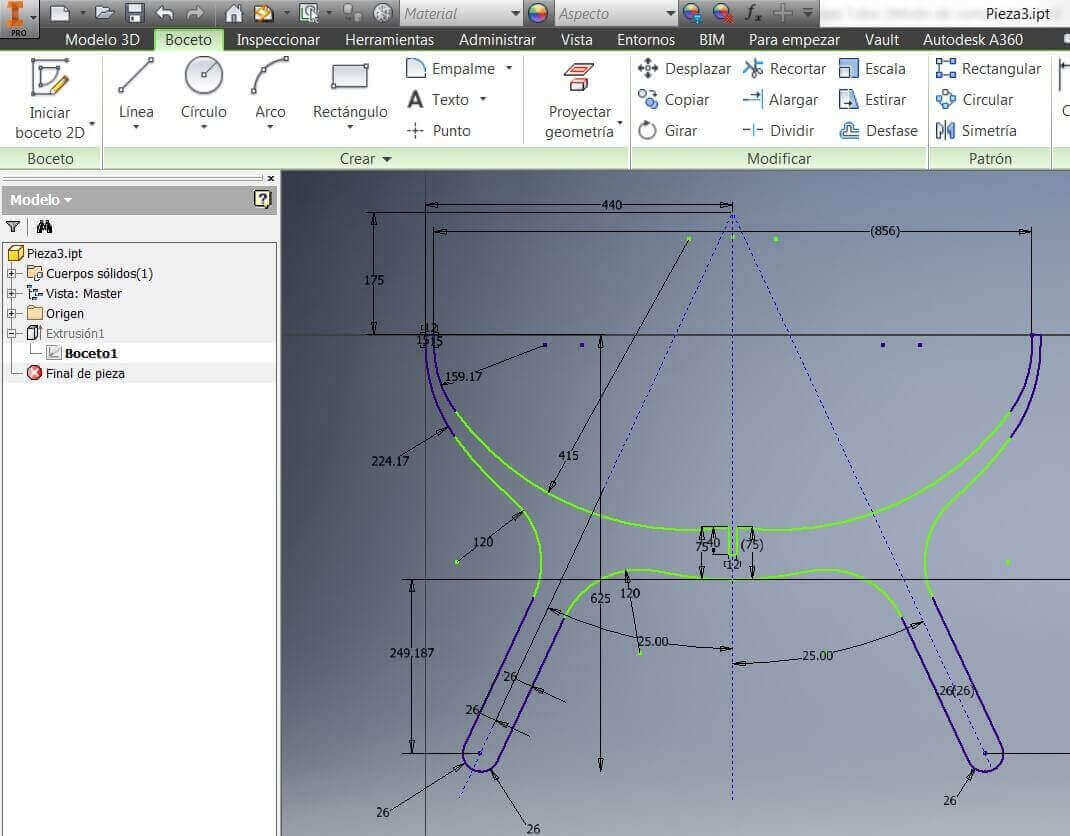The width and height of the screenshot is (1070, 836).
Task: Expand the Vista: Master node
Action: [x=11, y=293]
